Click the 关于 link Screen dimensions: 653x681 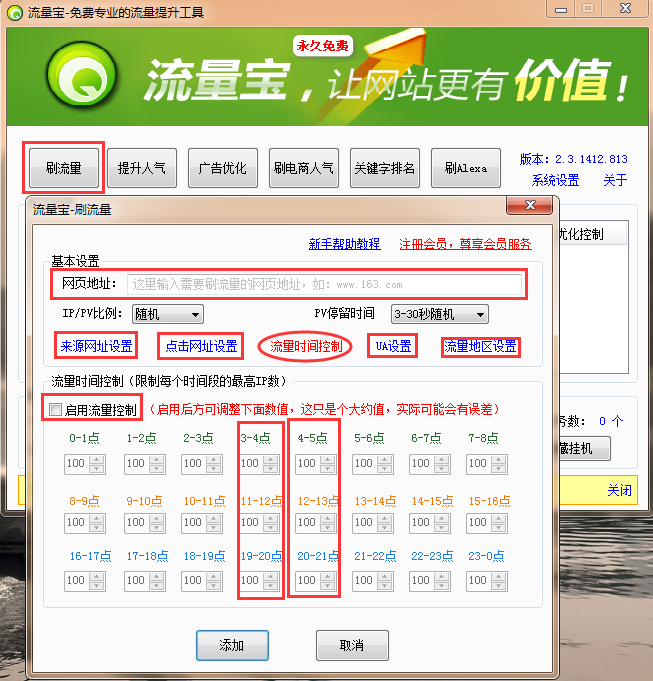tap(615, 180)
